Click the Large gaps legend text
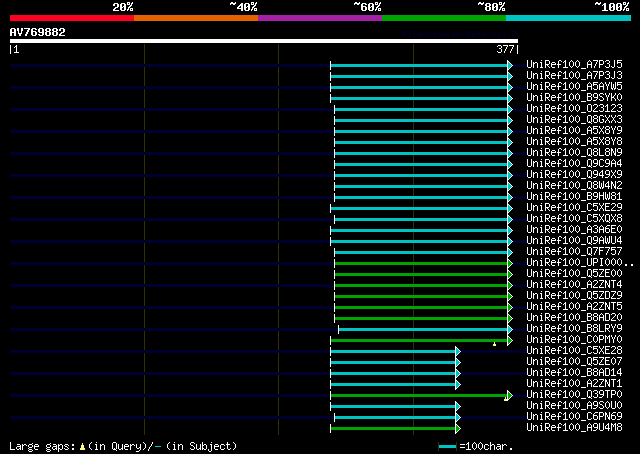 [x=42, y=446]
